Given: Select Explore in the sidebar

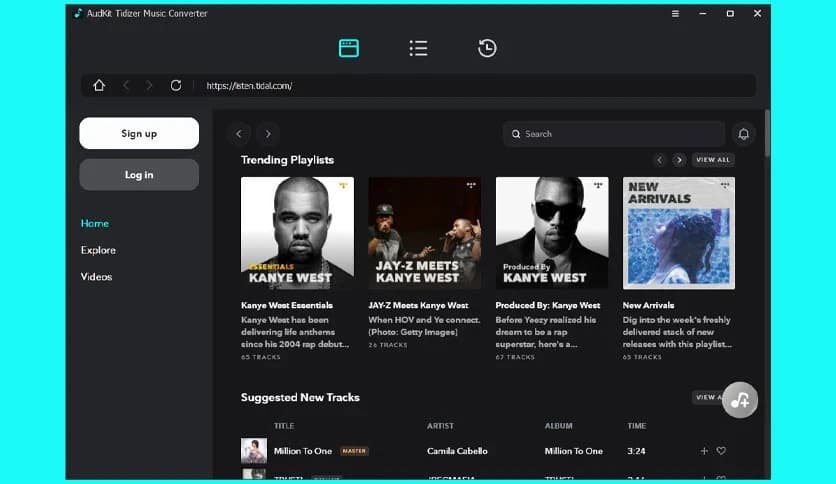Looking at the screenshot, I should coord(98,250).
